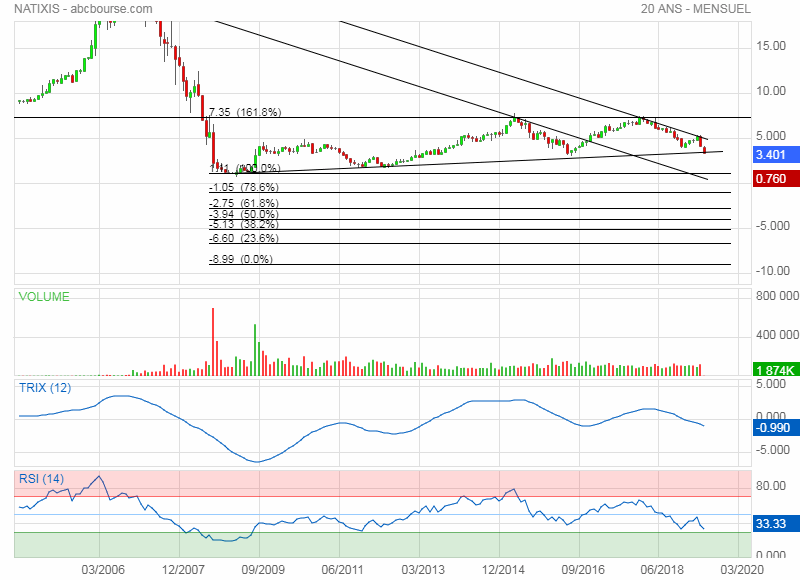
Task: Select the -0.990 TRIX value tag
Action: pyautogui.click(x=776, y=427)
